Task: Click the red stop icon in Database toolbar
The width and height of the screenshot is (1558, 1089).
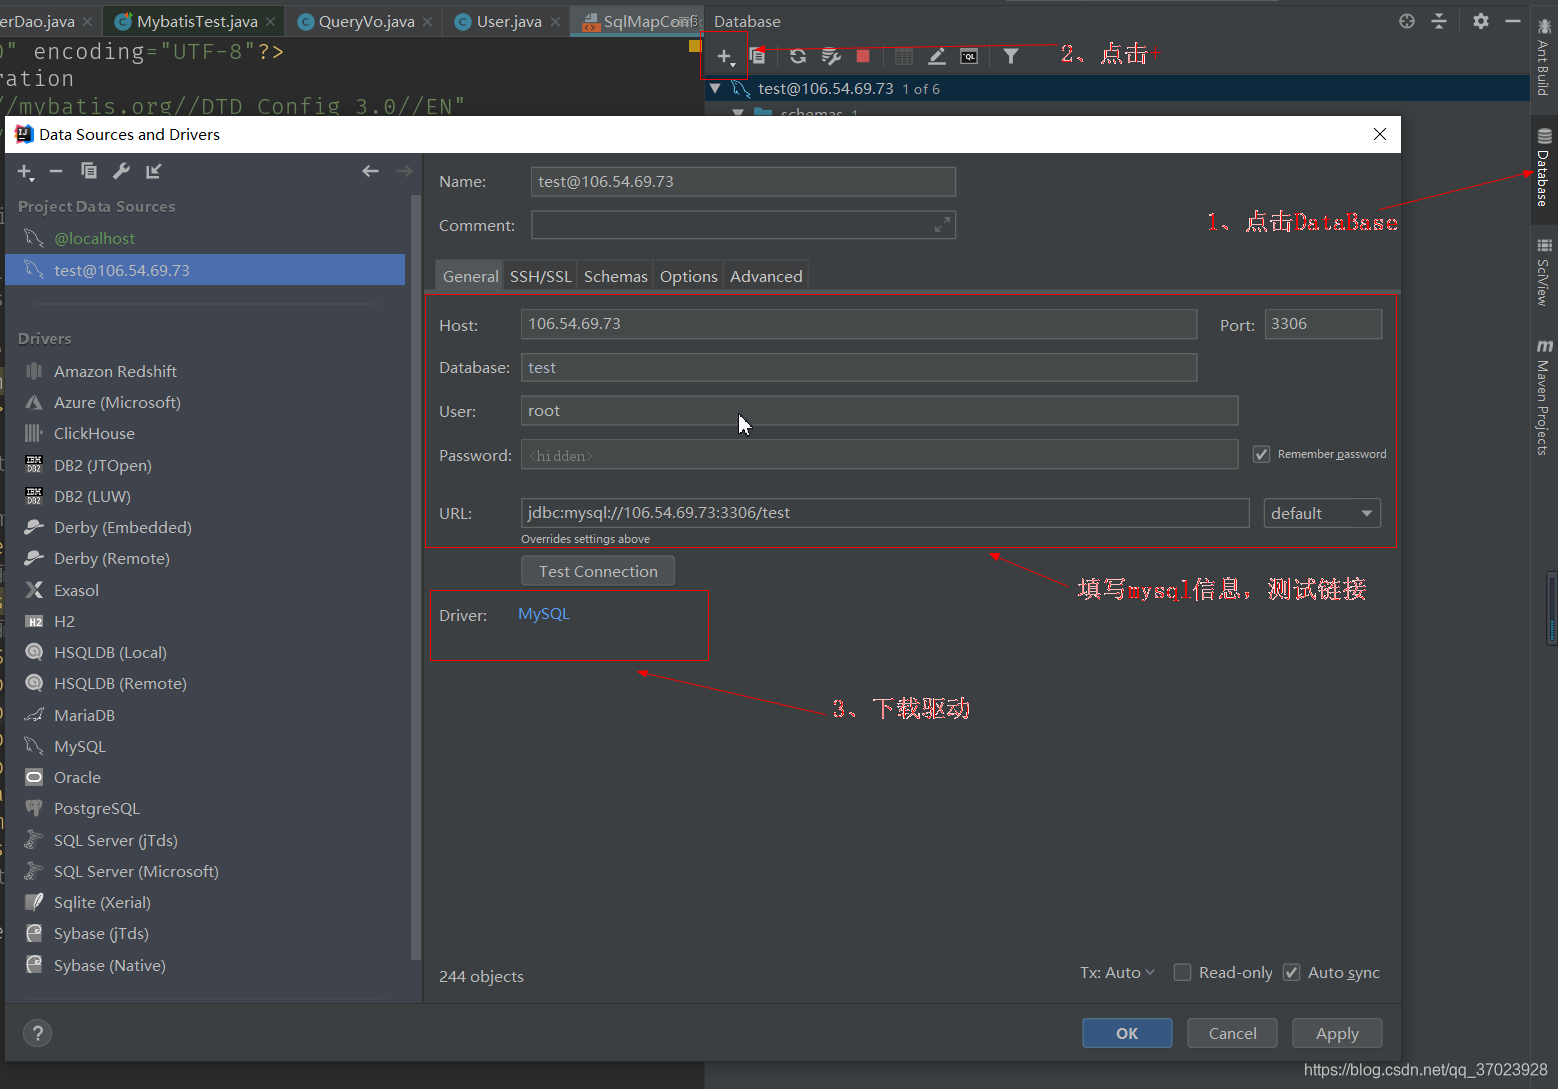Action: (863, 56)
